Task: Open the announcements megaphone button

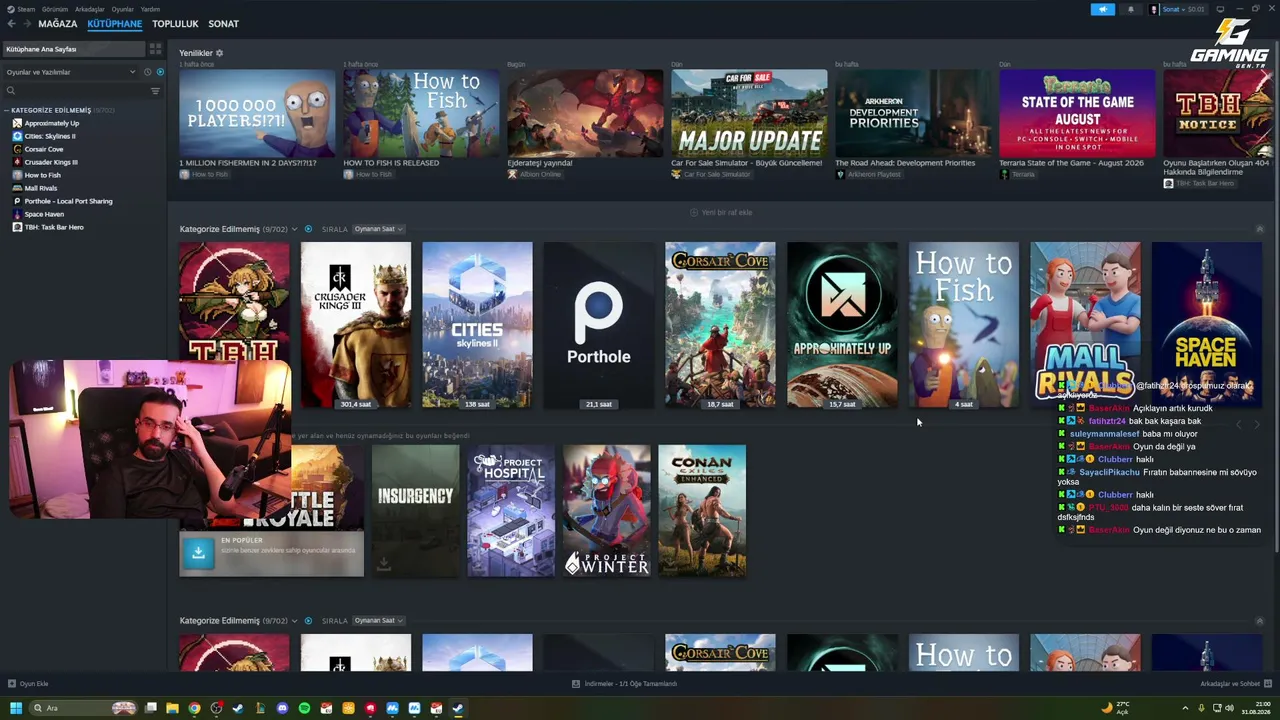Action: click(1103, 9)
